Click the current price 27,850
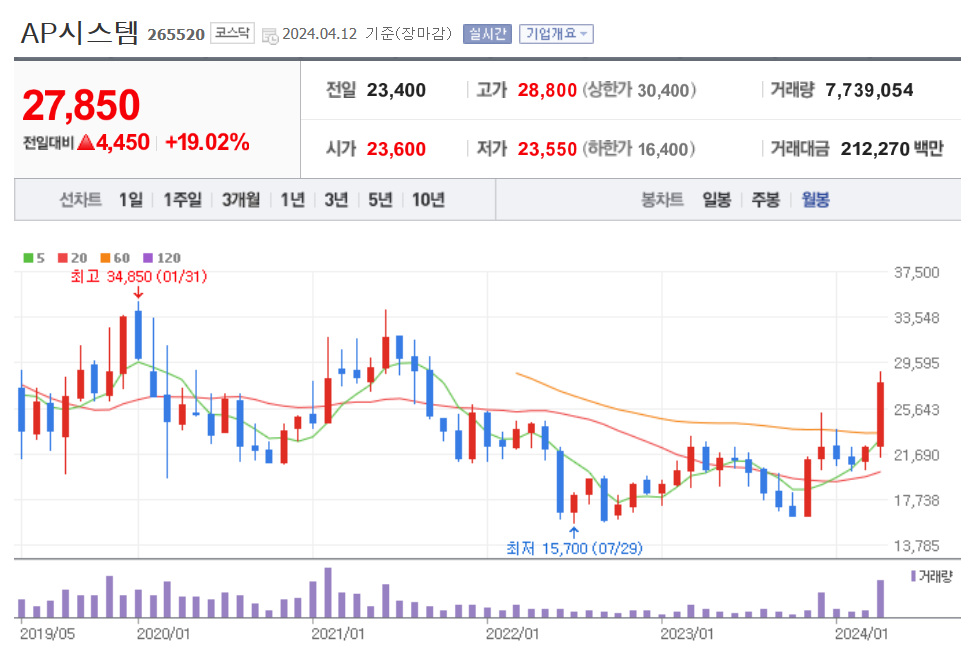This screenshot has height=665, width=961. [82, 105]
